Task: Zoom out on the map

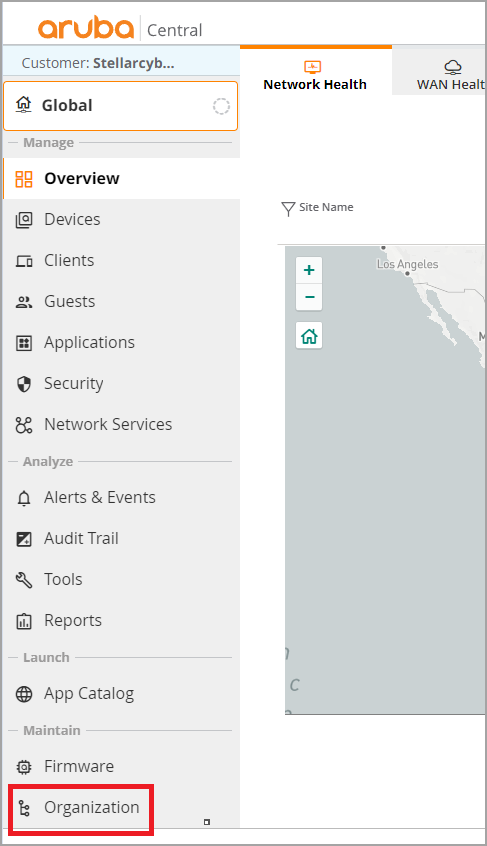Action: (309, 297)
